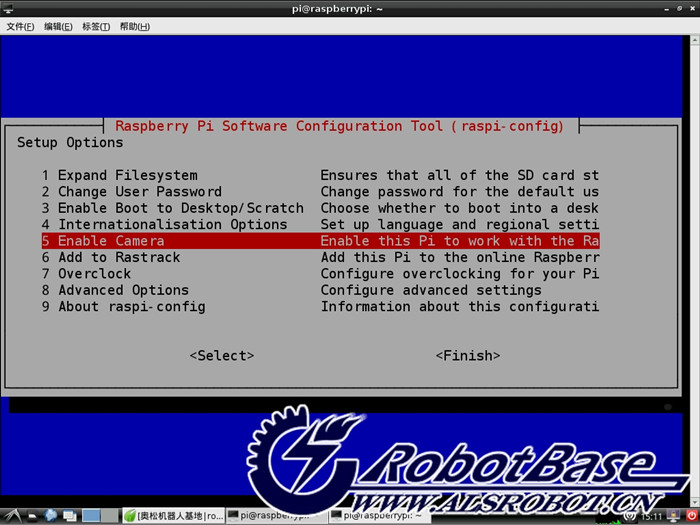Image resolution: width=700 pixels, height=525 pixels.
Task: Select option 9 About raspi-config
Action: 124,307
